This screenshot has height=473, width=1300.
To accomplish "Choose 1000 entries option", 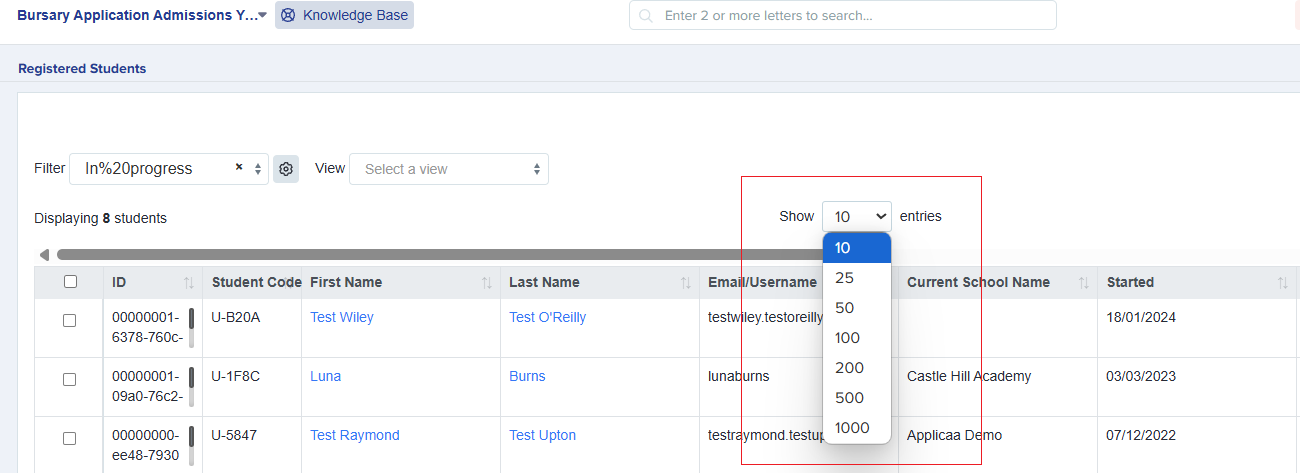I will point(857,428).
